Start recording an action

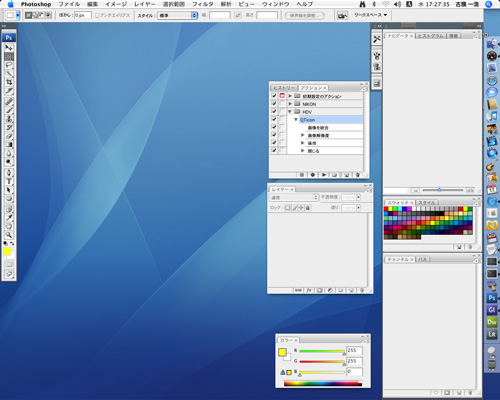[x=313, y=175]
